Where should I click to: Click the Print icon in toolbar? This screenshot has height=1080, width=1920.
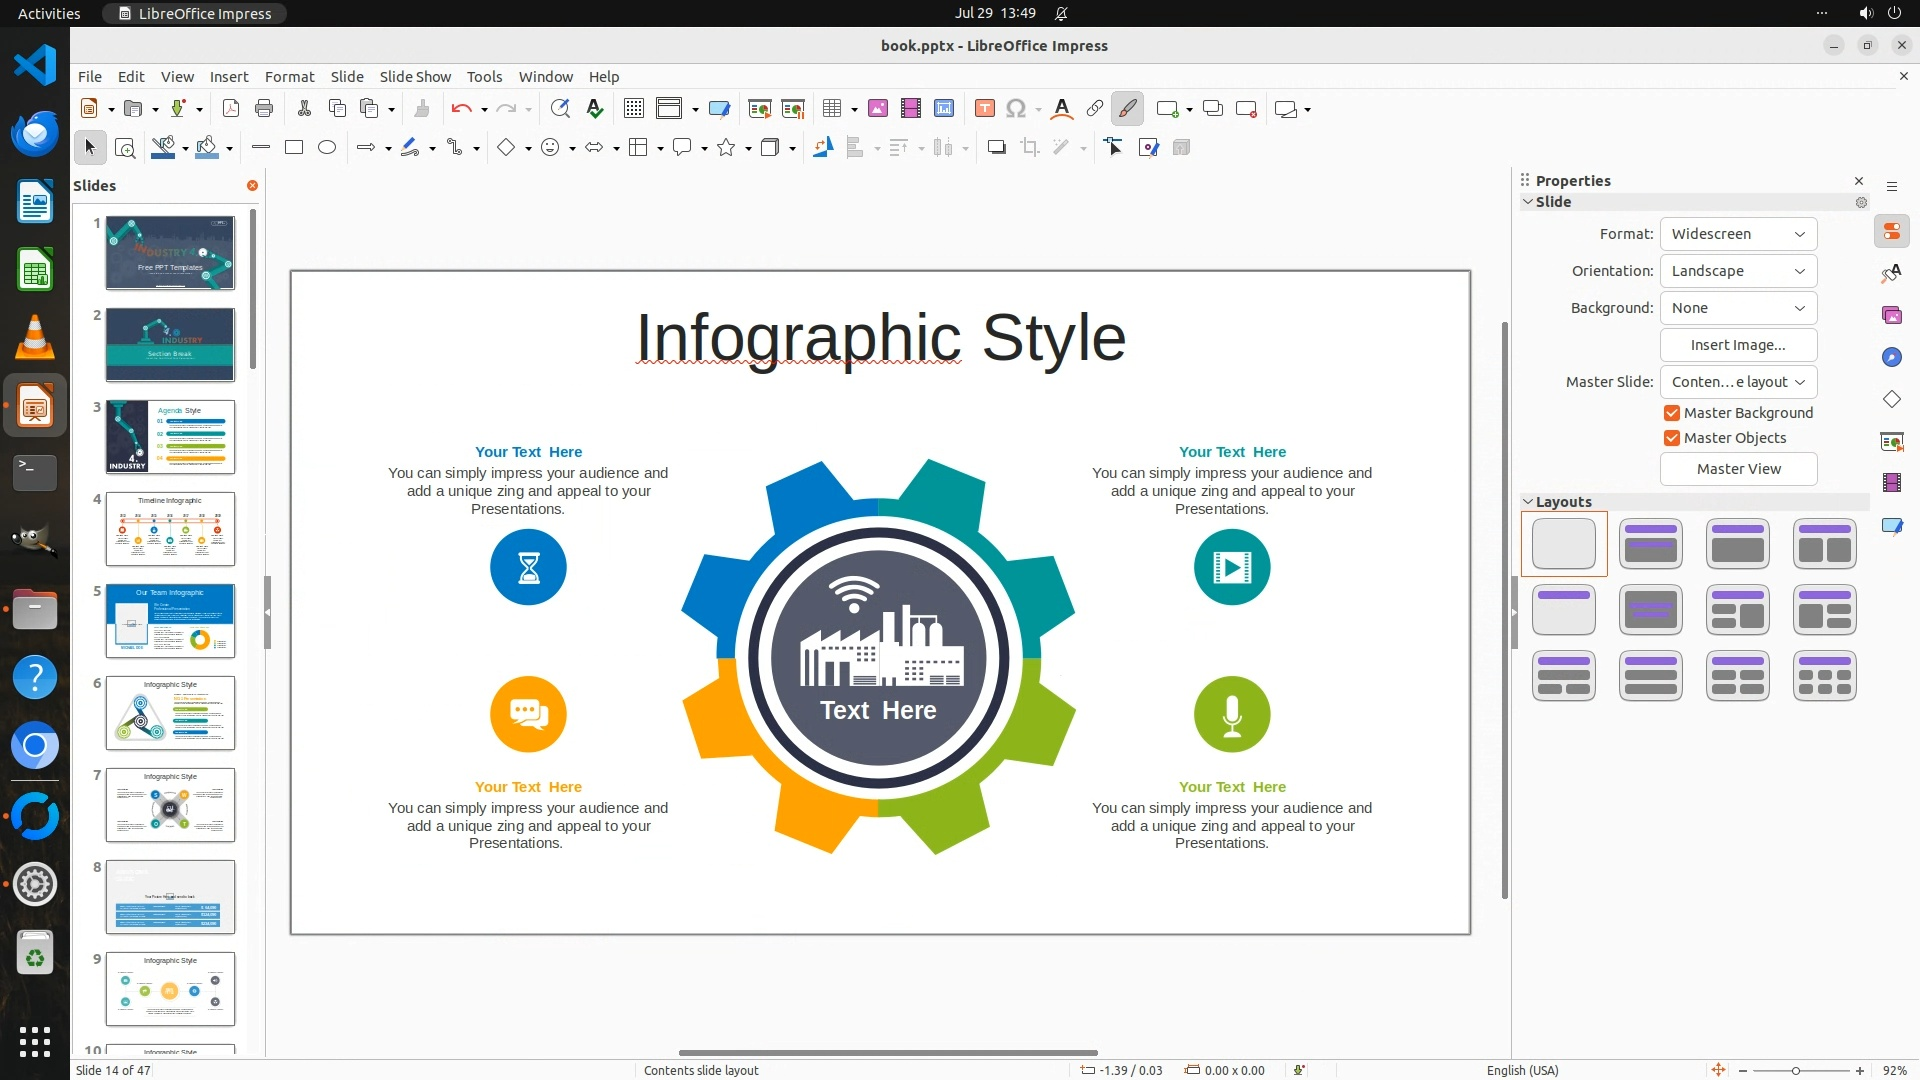(x=264, y=109)
